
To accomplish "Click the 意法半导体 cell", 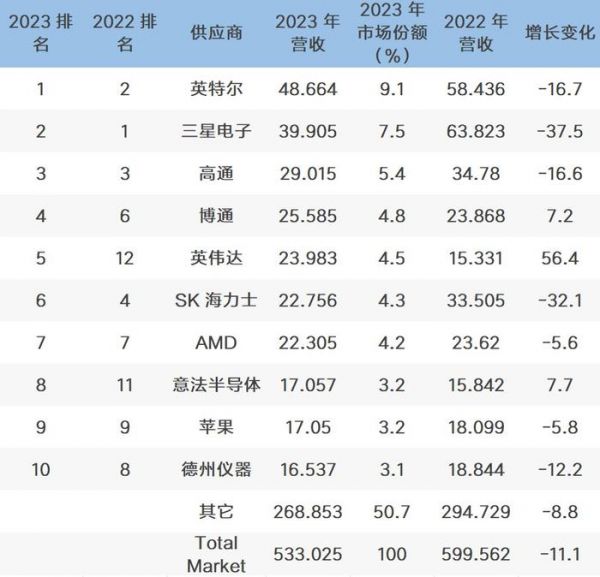I will click(218, 383).
